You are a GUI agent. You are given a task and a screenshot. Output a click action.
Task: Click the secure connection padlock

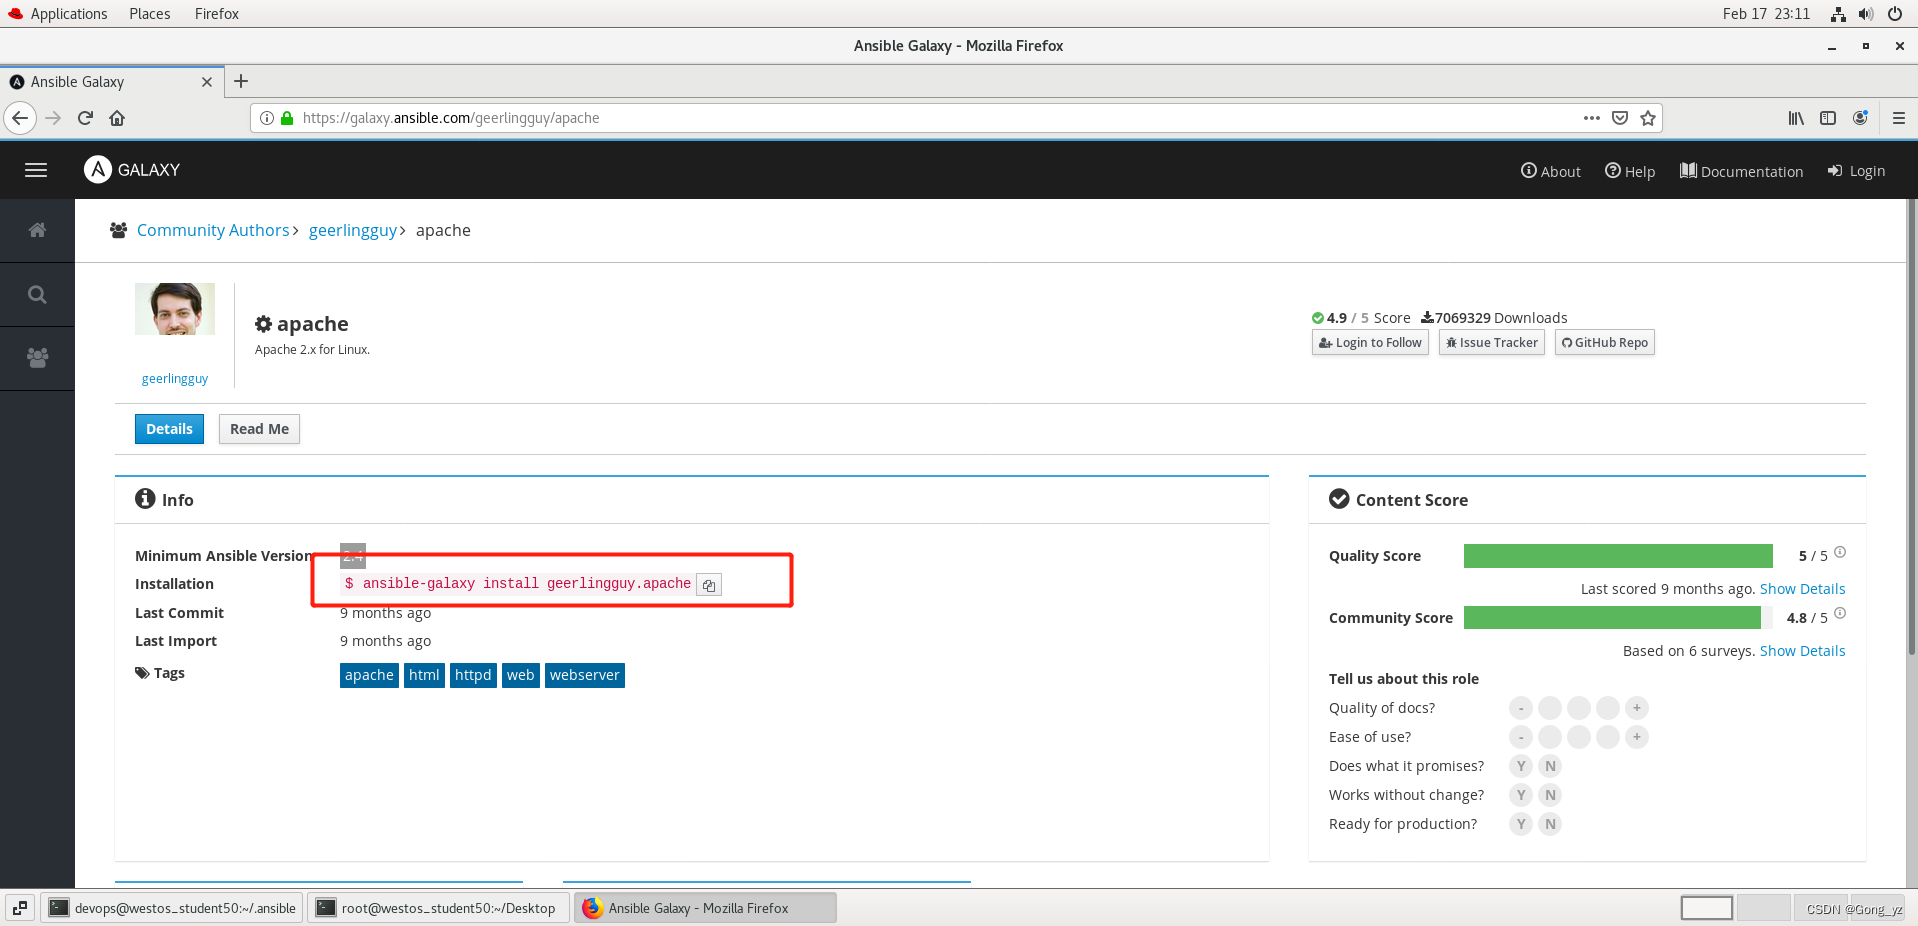tap(287, 118)
